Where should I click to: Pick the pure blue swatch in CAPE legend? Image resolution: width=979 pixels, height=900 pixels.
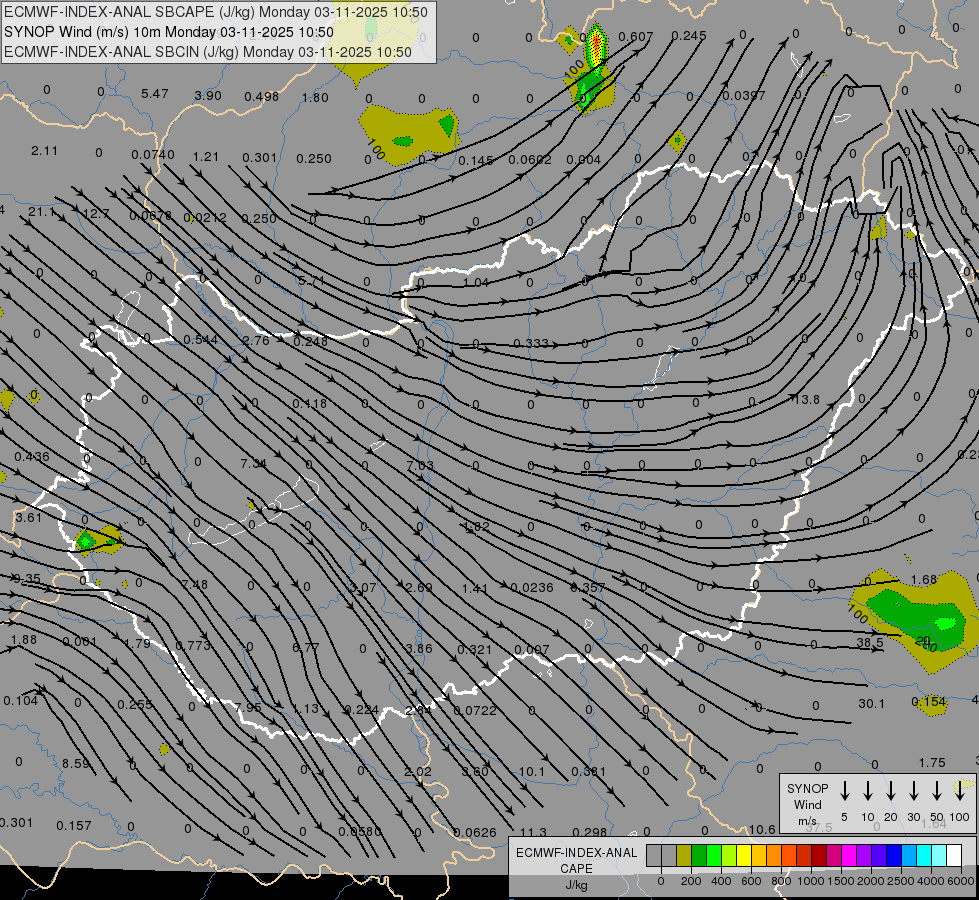(893, 856)
